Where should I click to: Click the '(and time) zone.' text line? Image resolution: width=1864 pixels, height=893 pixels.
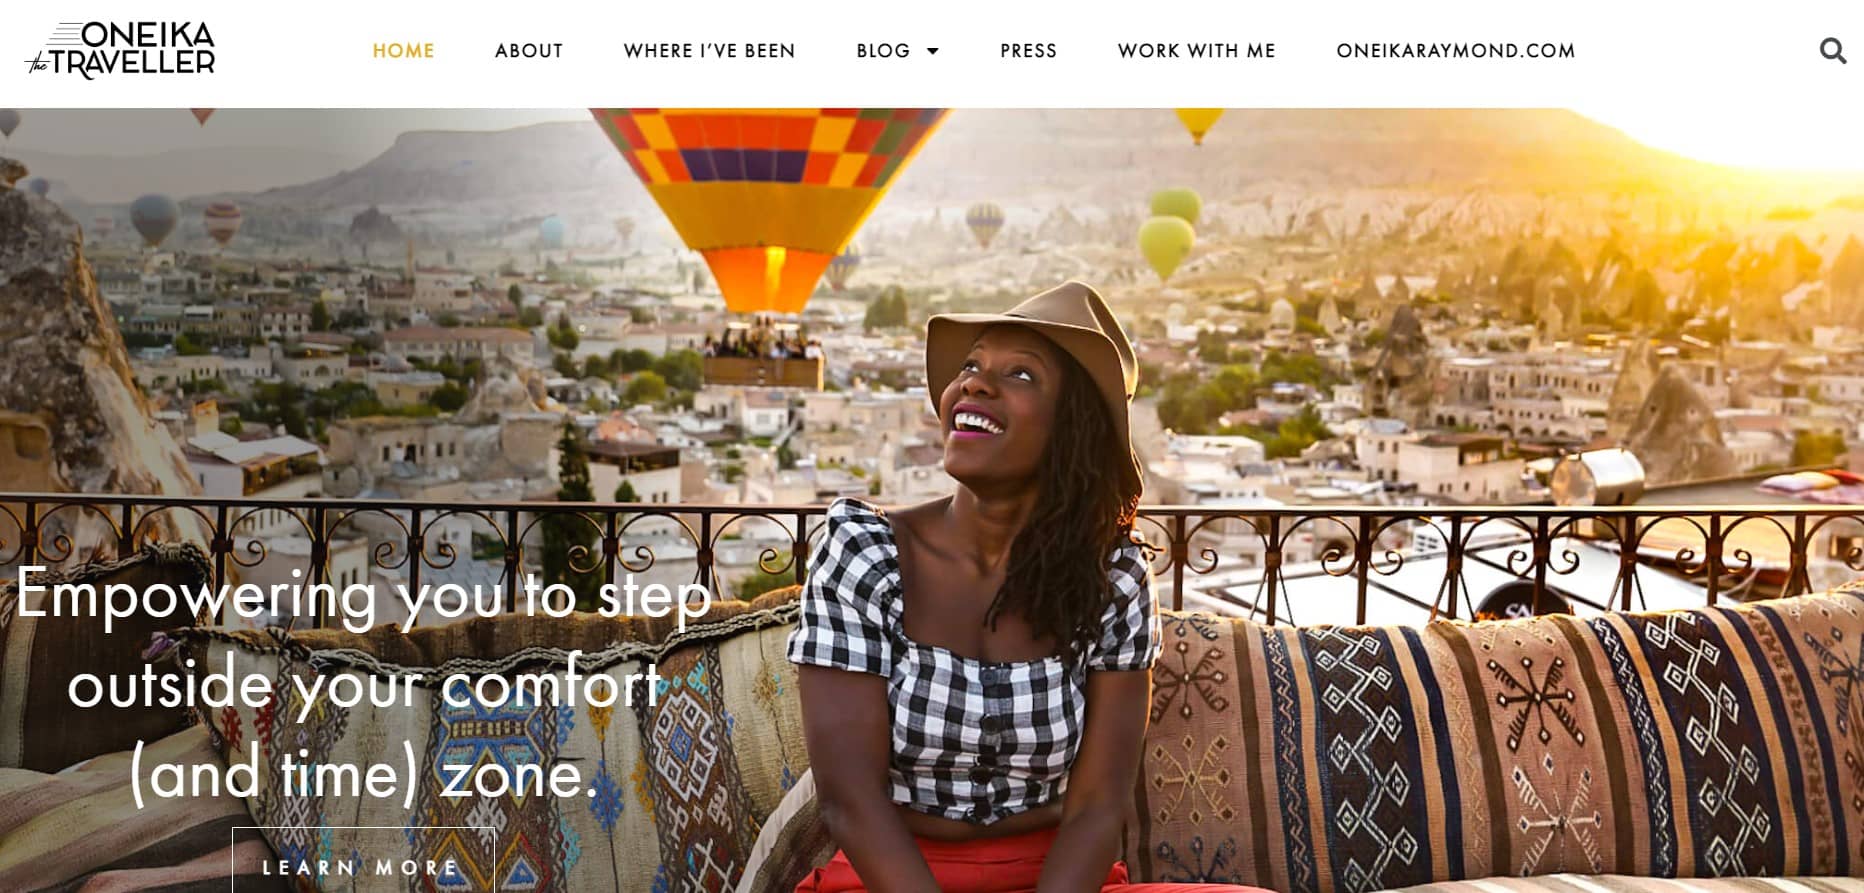[x=363, y=774]
